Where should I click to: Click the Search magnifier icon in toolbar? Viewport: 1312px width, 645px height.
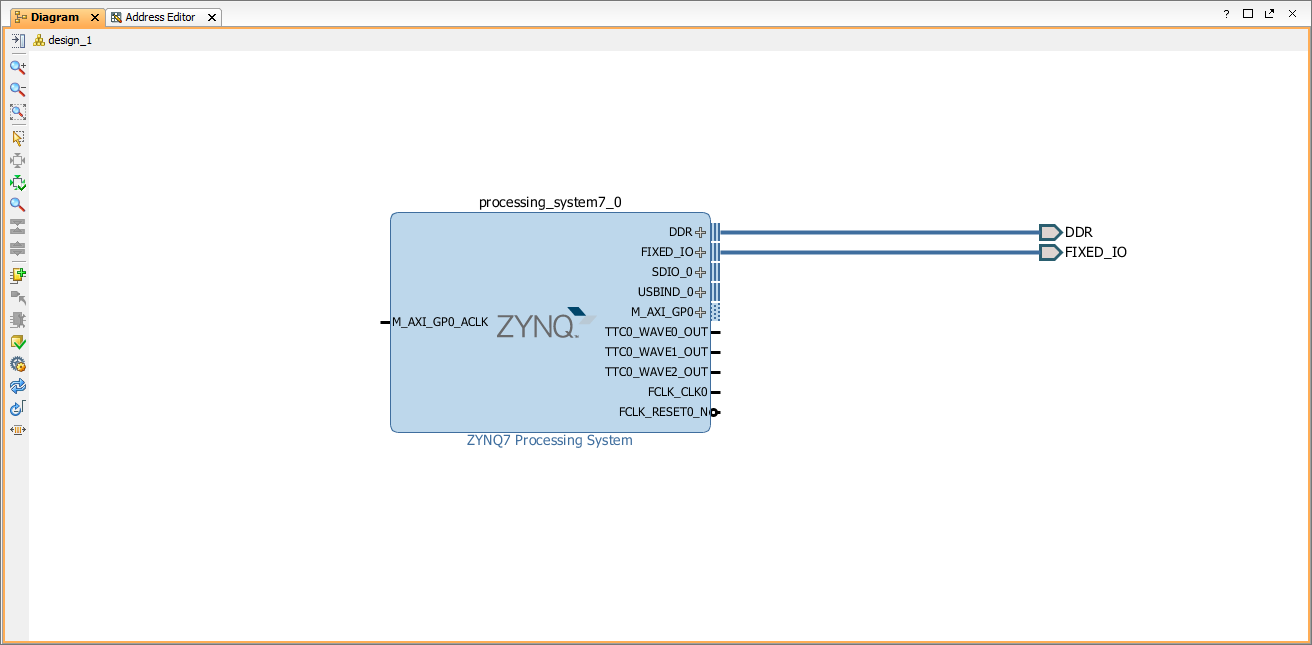coord(17,205)
